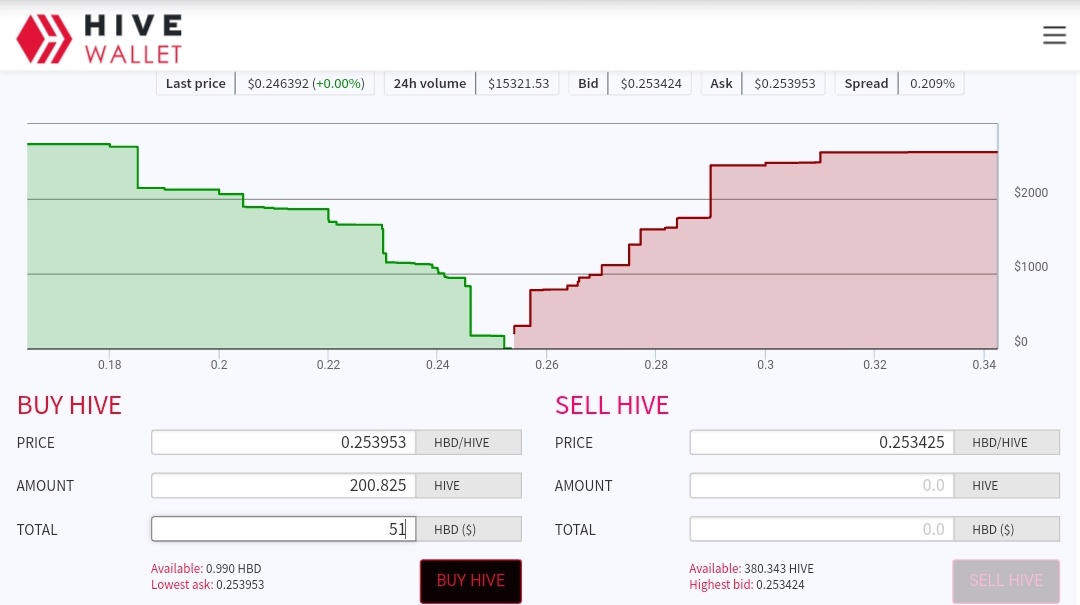The image size is (1080, 605).
Task: Click the HBD ($) unit on Sell total
Action: coord(1007,529)
